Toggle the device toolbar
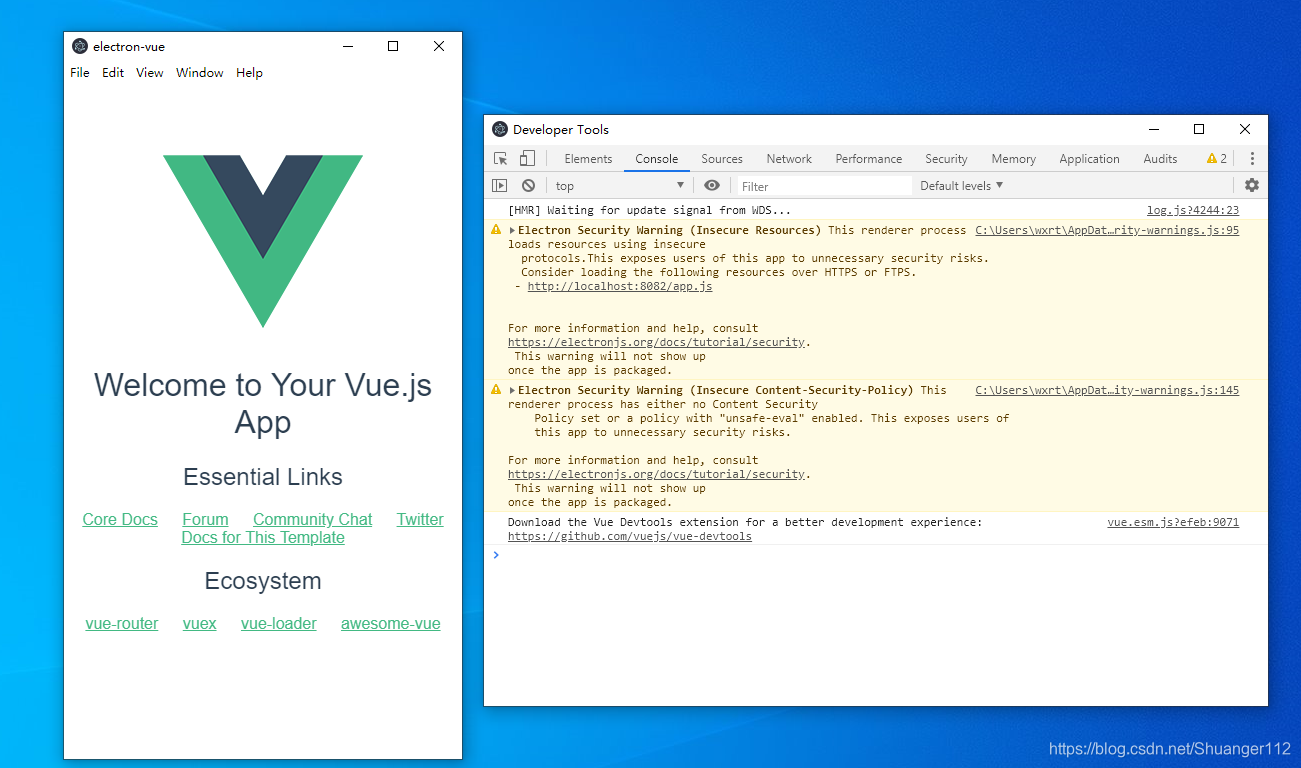This screenshot has width=1301, height=768. (527, 158)
